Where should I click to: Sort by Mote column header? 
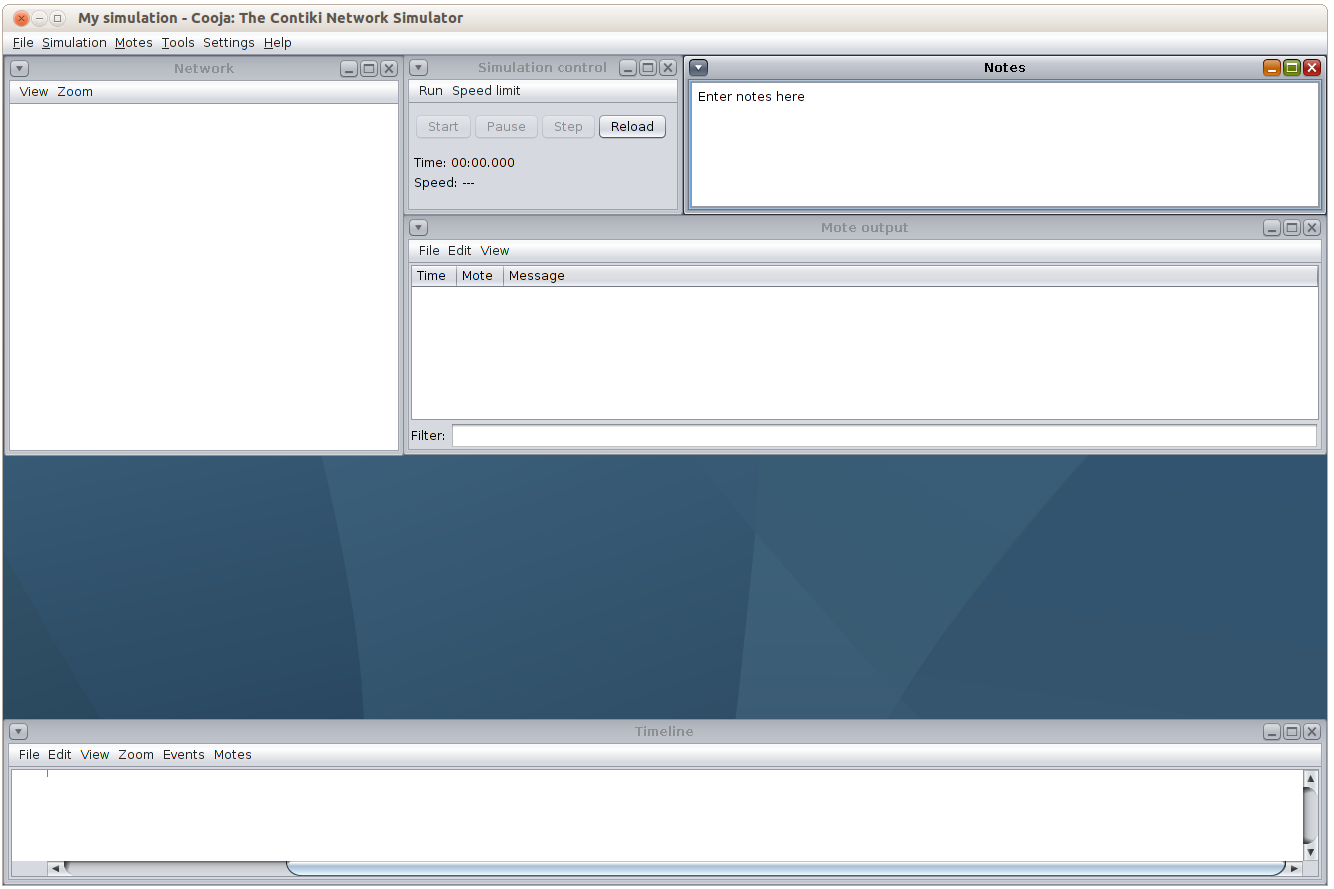[480, 276]
